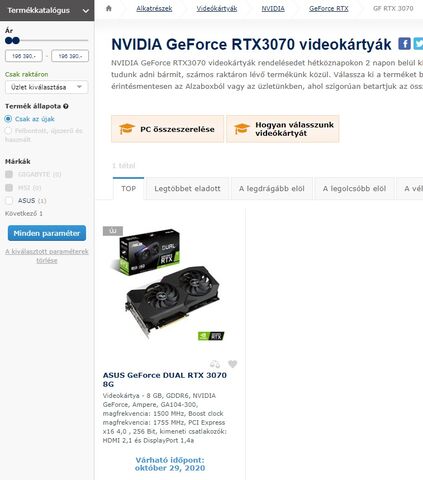
Task: Sort by A legolcsóbb elöl tab
Action: (354, 189)
